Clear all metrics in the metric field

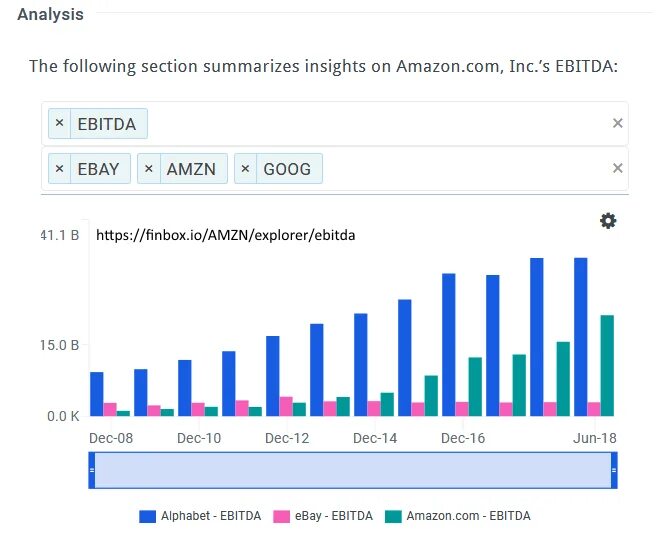point(617,123)
